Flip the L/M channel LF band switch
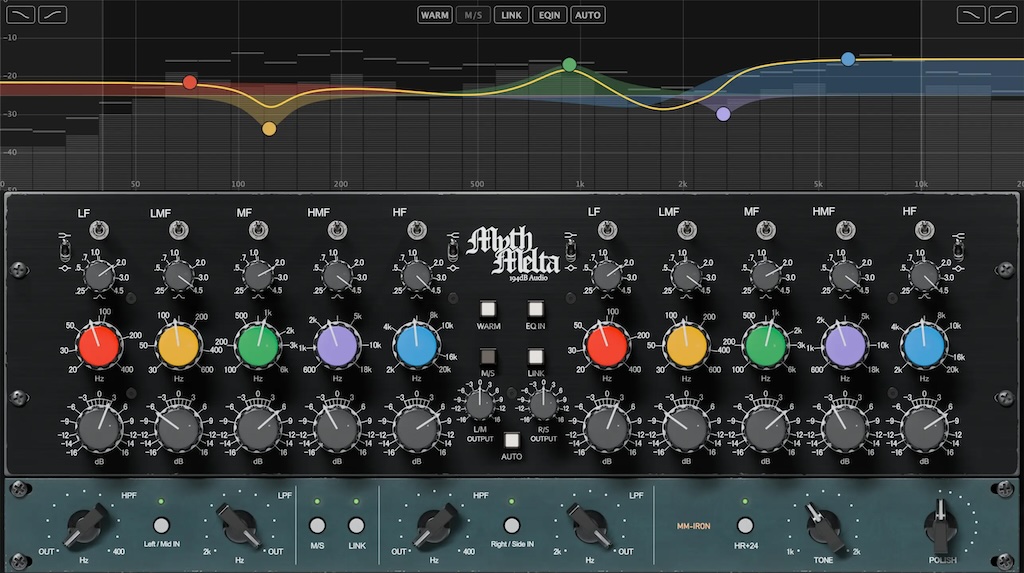Image resolution: width=1024 pixels, height=573 pixels. tap(99, 230)
